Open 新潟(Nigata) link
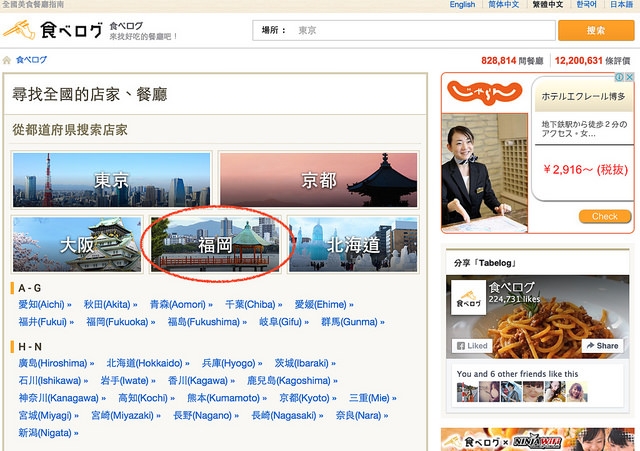 pyautogui.click(x=48, y=433)
